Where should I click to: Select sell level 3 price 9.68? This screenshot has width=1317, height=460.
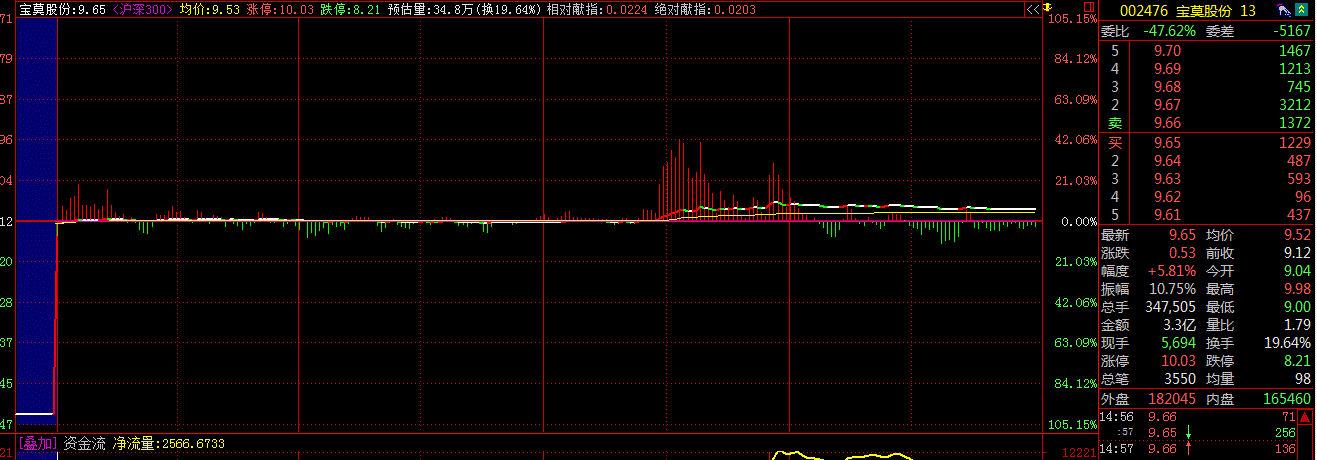coord(1167,86)
